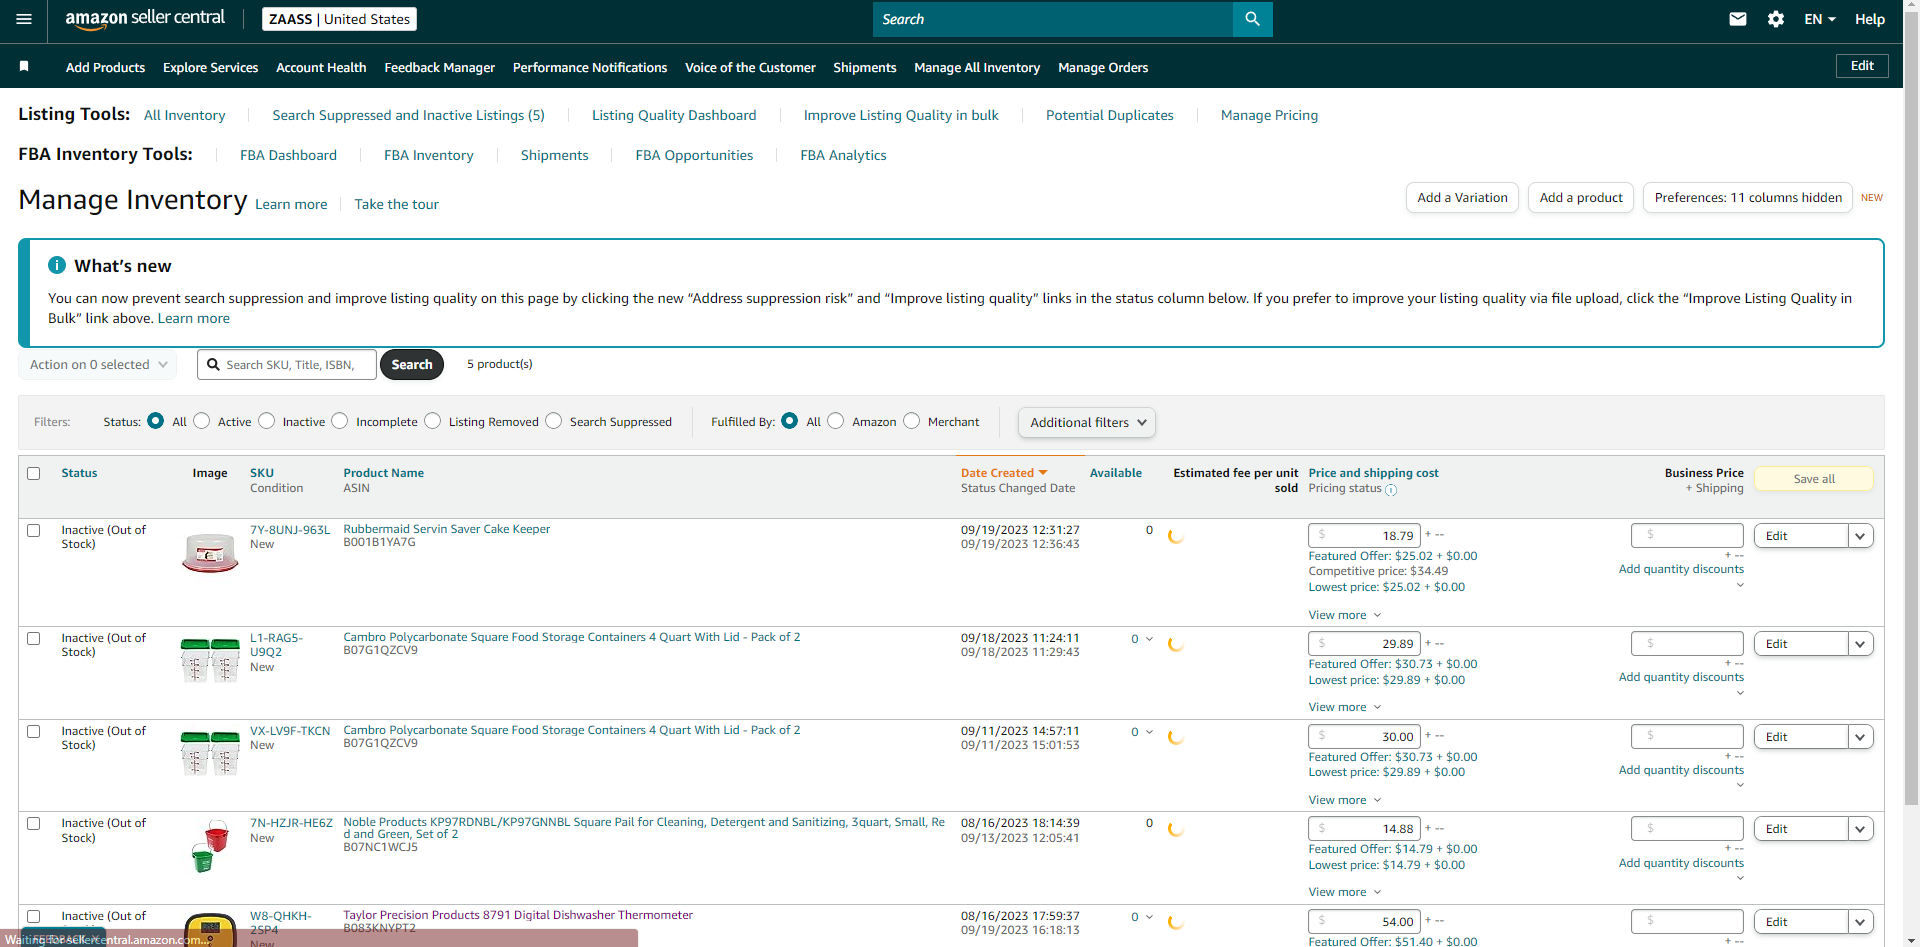Image resolution: width=1920 pixels, height=947 pixels.
Task: Expand the Additional filters dropdown
Action: 1087,423
